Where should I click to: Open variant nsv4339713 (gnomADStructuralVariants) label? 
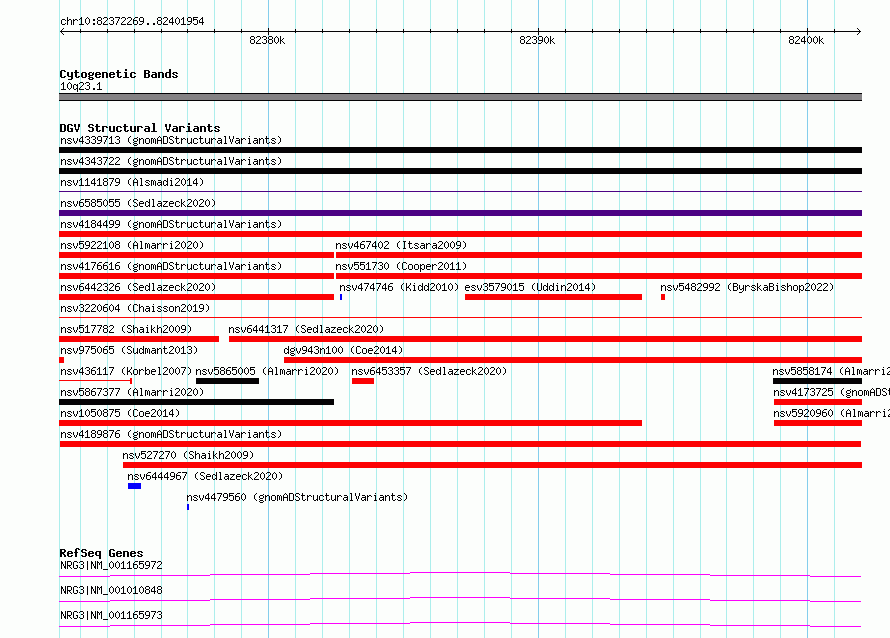point(171,140)
